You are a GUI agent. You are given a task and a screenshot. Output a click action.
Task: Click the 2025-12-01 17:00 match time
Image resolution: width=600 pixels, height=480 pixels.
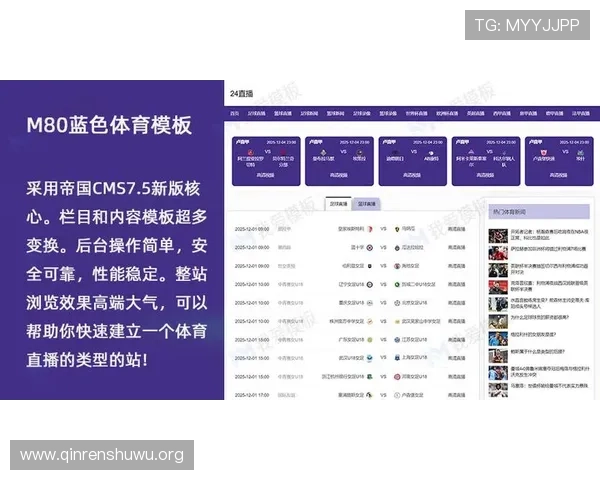tap(252, 395)
